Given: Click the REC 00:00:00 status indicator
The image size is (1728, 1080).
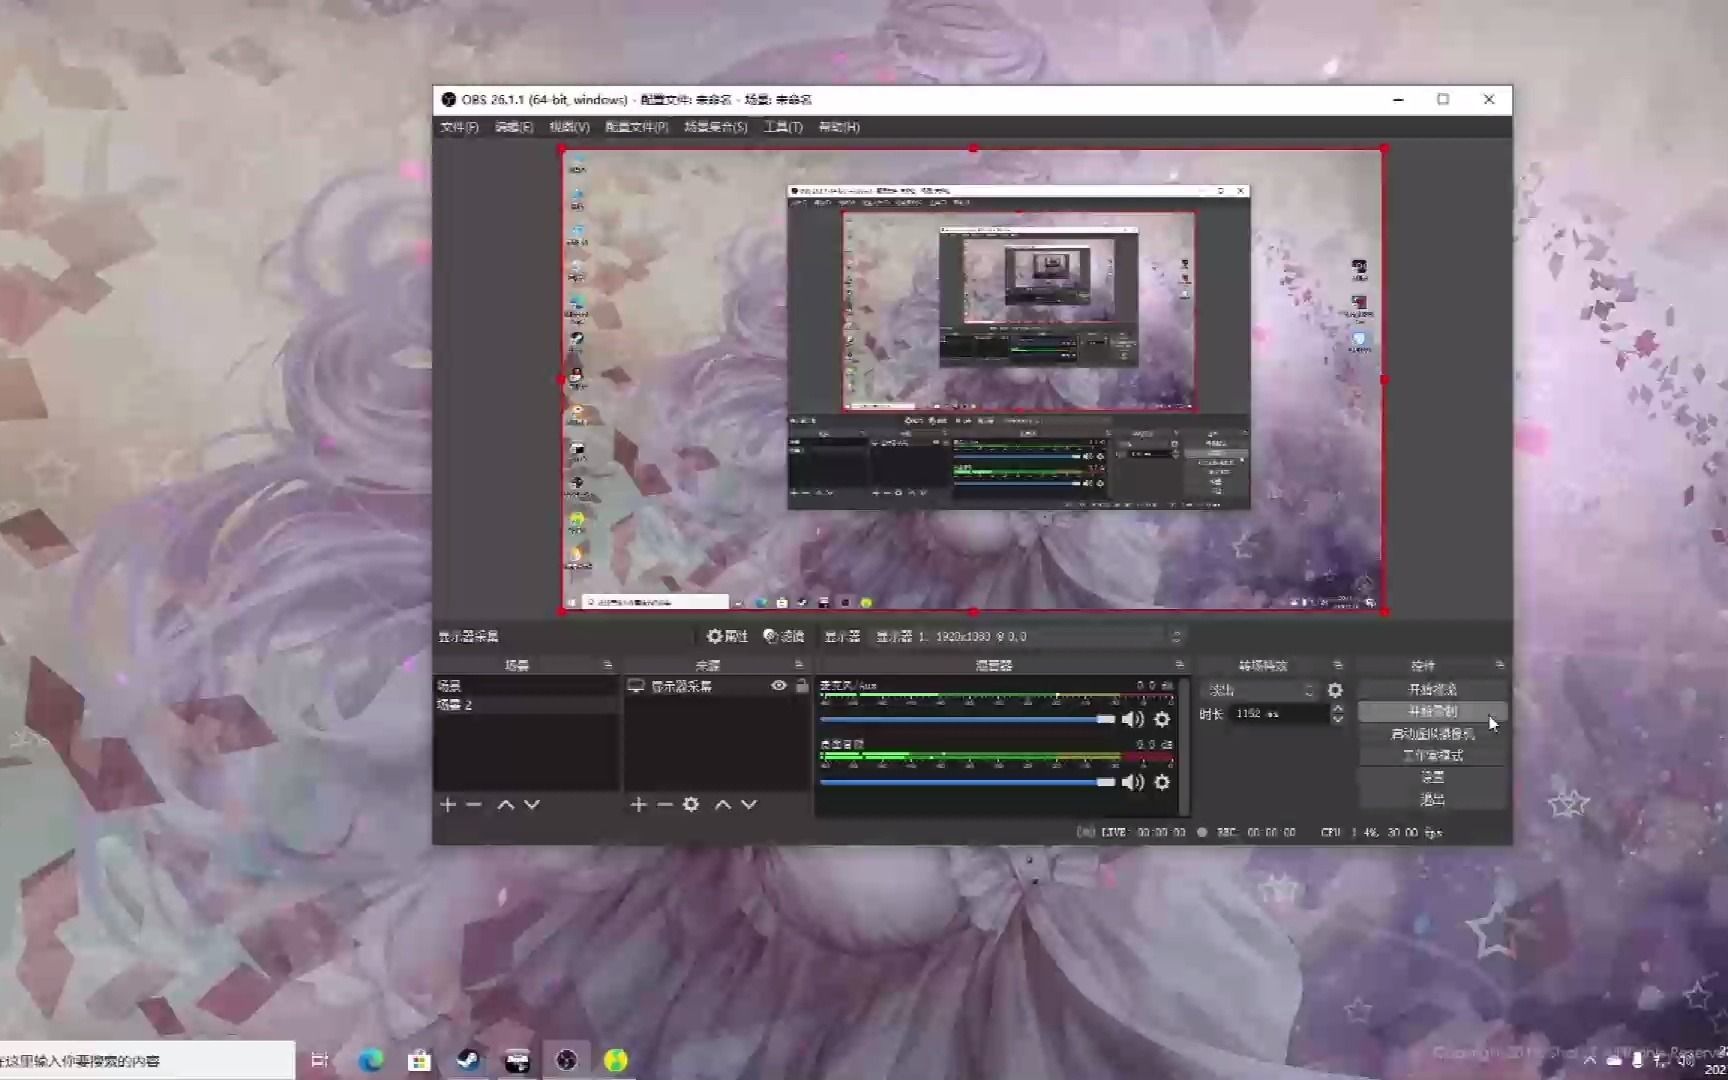Looking at the screenshot, I should pyautogui.click(x=1247, y=832).
